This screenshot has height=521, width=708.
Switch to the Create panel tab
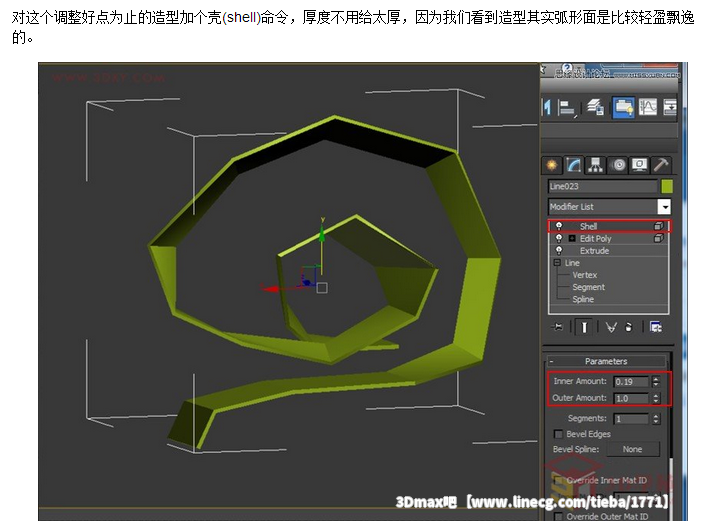click(551, 165)
